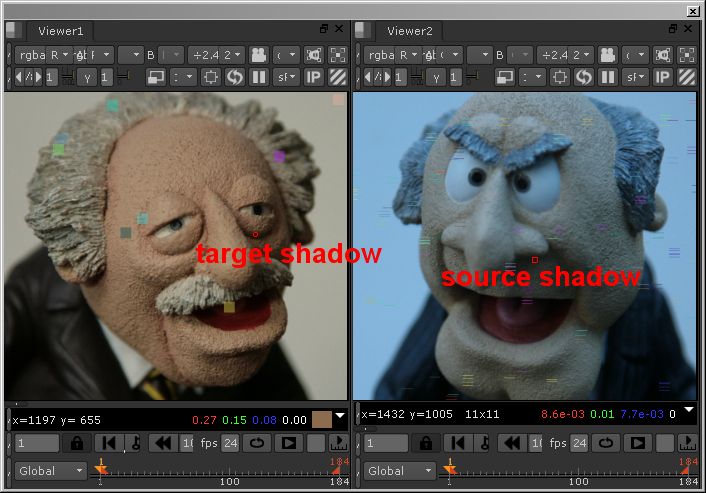
Task: Click Viewer1 flipbook ruler-arrow icon
Action: pos(339,443)
